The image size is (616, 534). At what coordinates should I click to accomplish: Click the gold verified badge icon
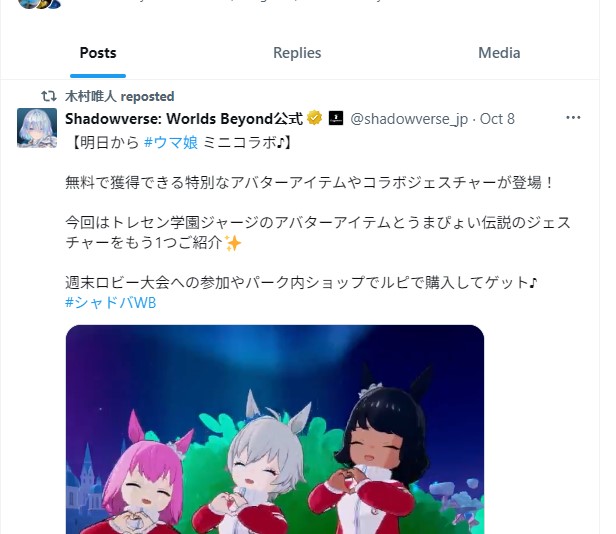tap(314, 118)
